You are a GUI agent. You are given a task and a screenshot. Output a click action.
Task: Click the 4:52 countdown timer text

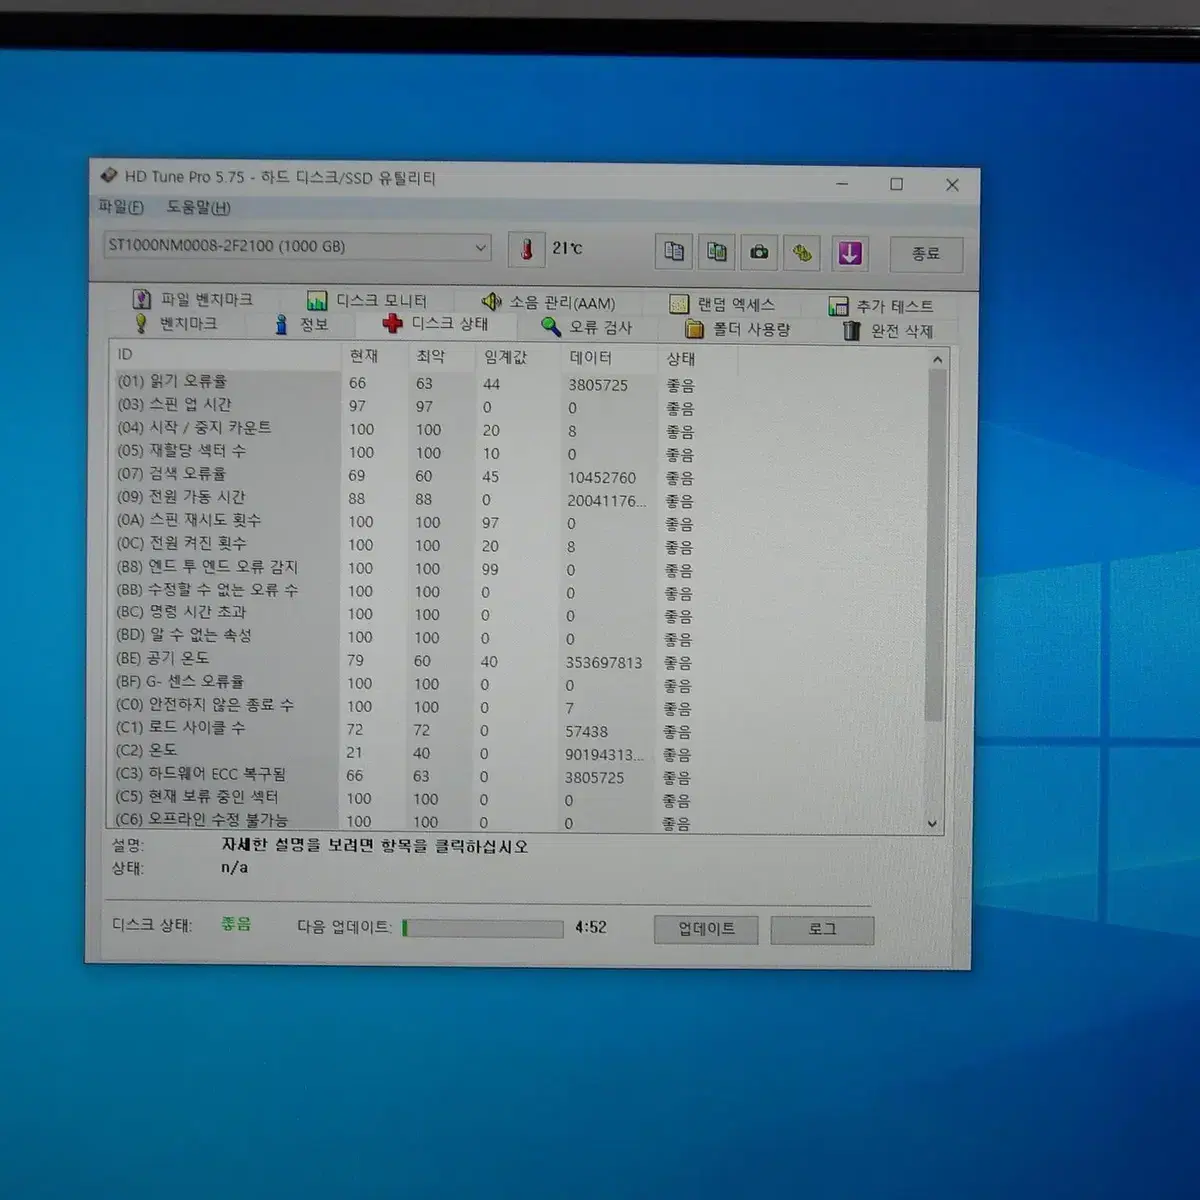[x=591, y=927]
